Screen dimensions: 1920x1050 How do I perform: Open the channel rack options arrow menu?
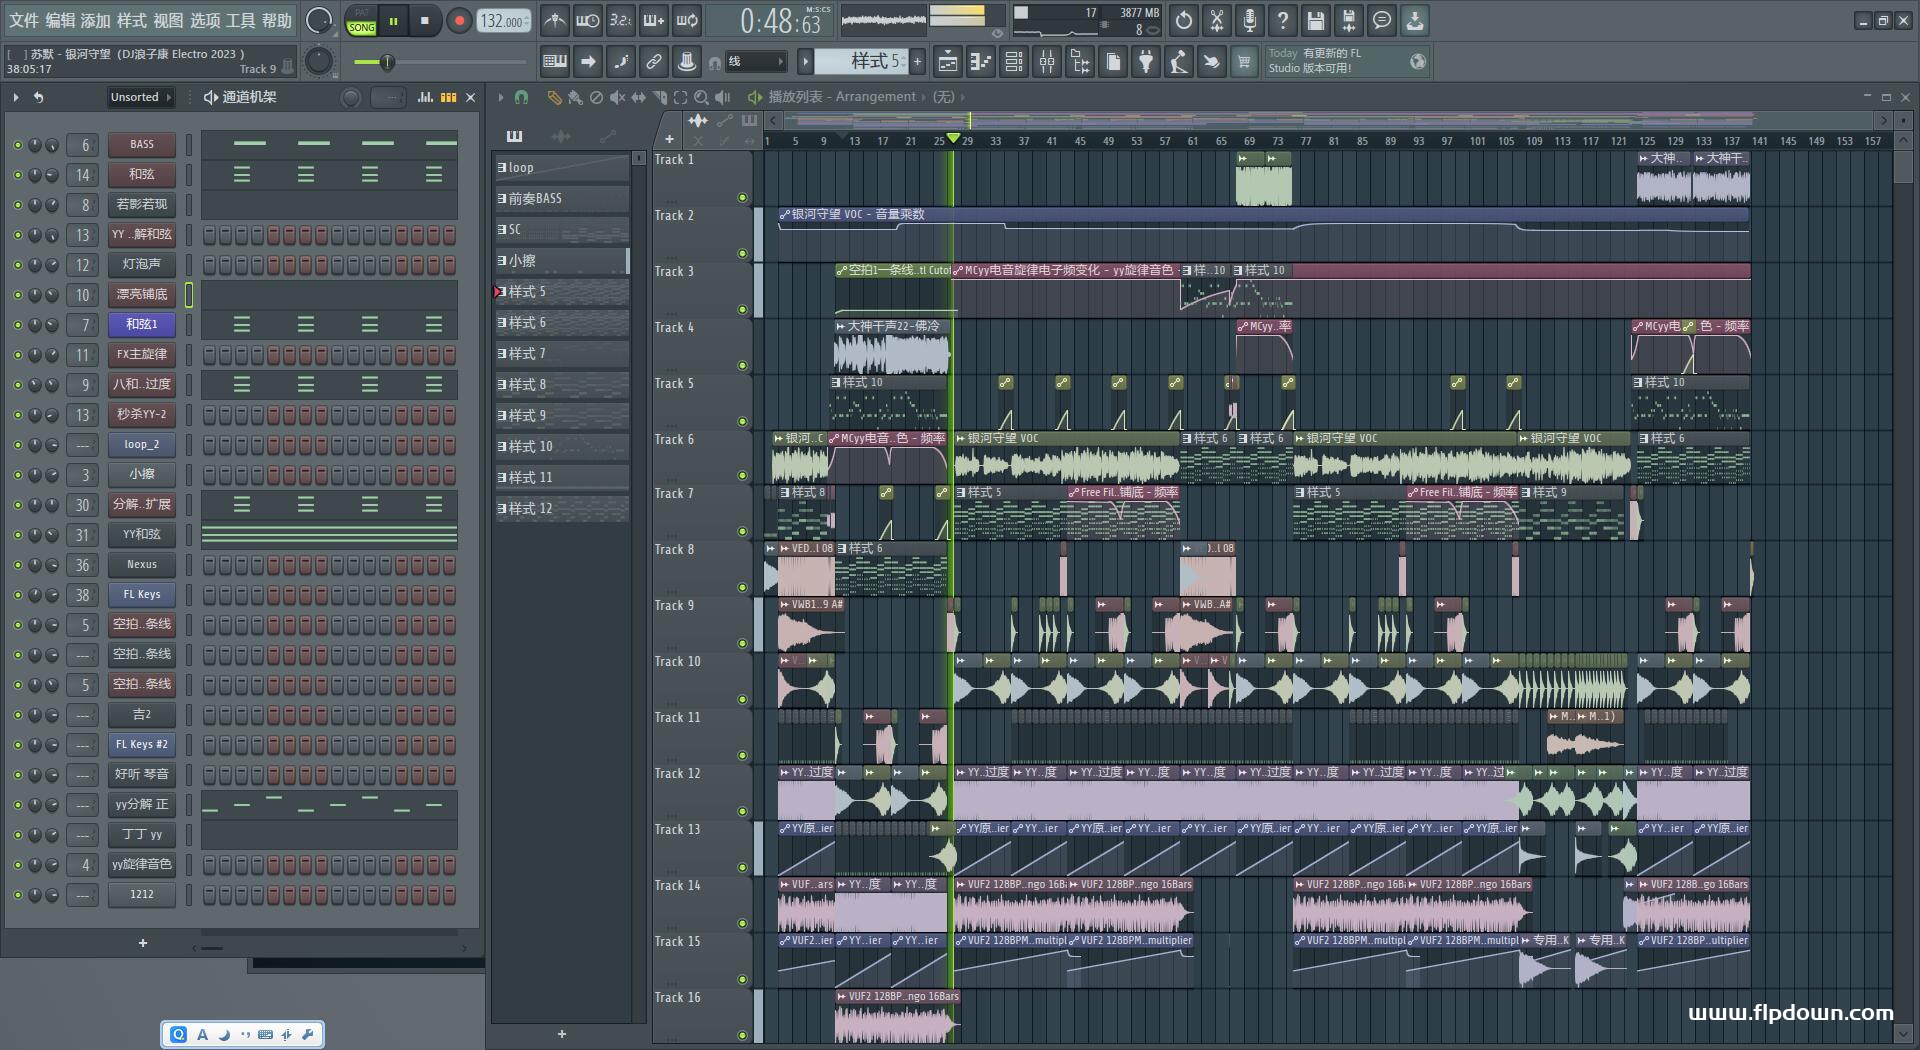click(x=16, y=97)
